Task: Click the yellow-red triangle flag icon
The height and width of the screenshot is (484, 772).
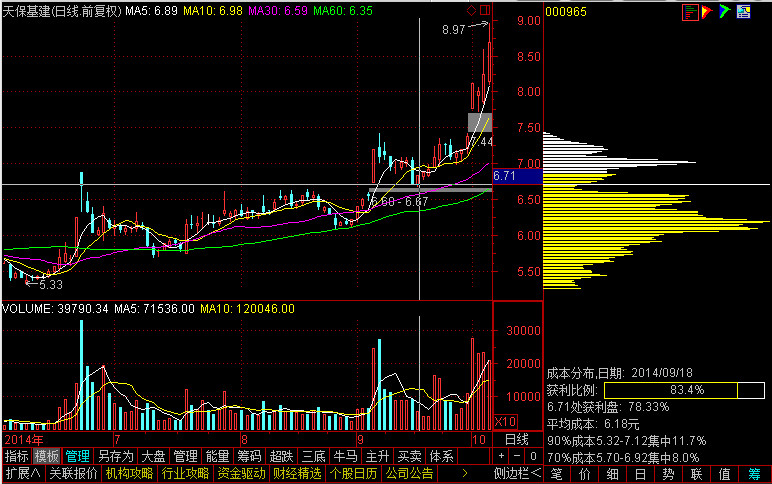Action: point(707,12)
